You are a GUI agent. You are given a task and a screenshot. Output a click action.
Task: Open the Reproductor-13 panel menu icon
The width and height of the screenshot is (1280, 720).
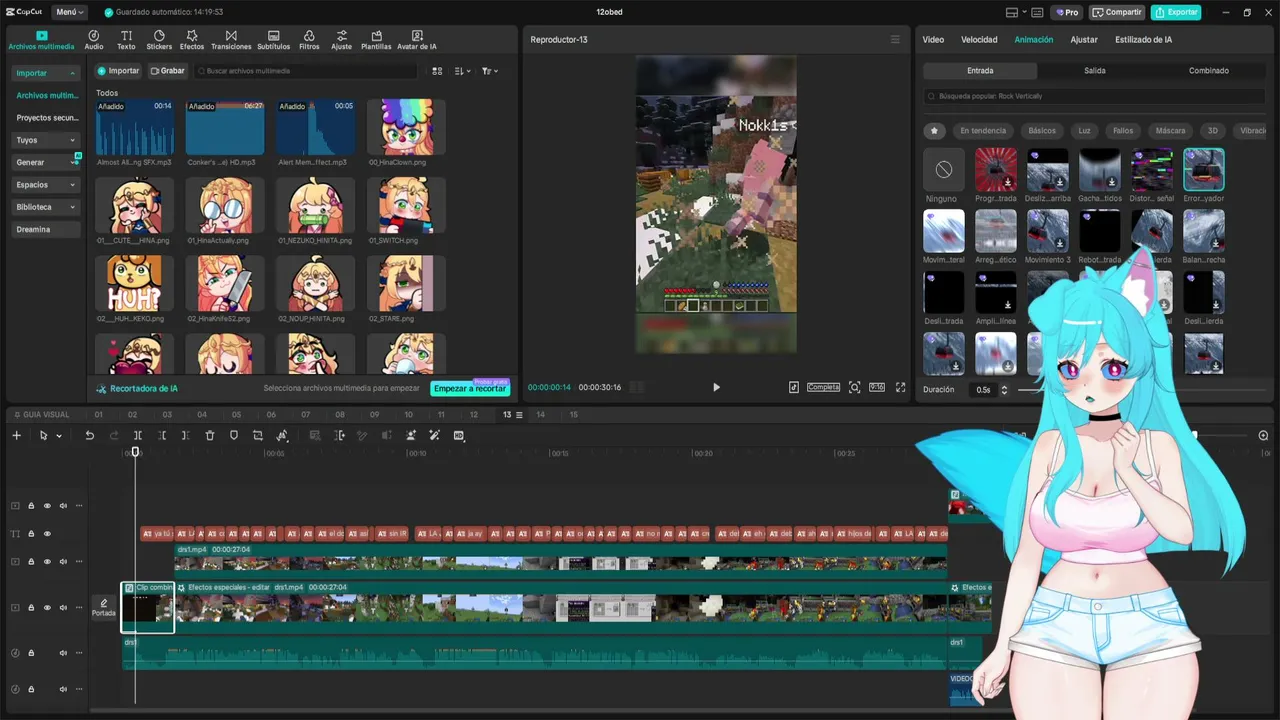click(895, 40)
